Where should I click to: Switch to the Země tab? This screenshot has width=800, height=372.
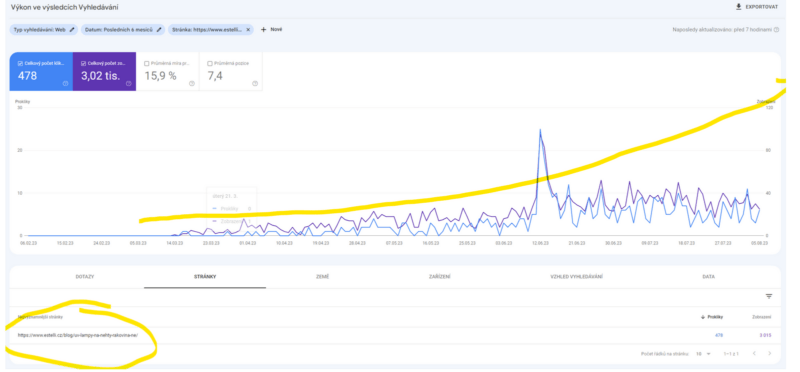[x=322, y=277]
